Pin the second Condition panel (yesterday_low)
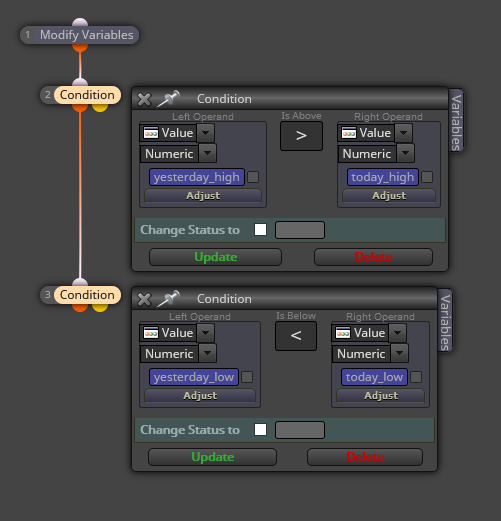Screen dimensions: 501x521 click(x=169, y=299)
